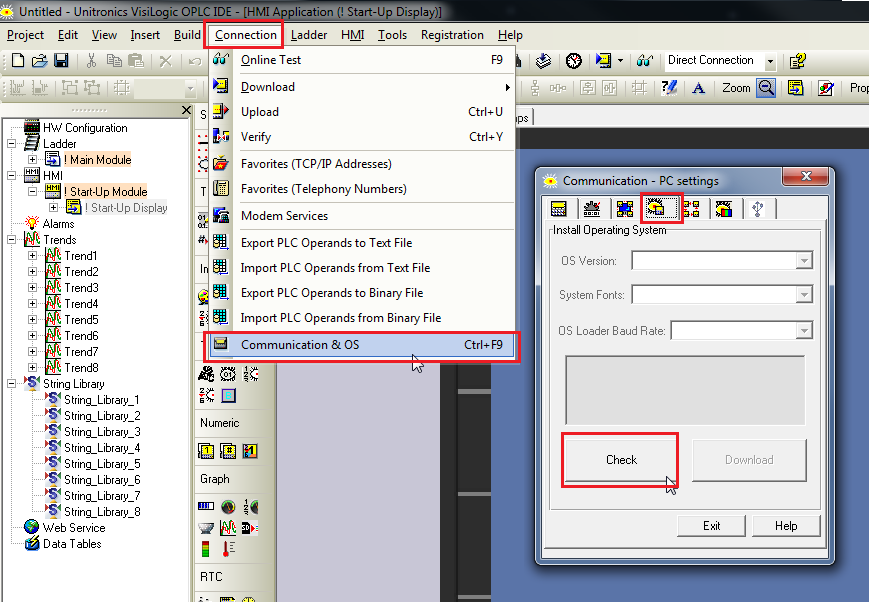Select String_Library_7 in the tree
The width and height of the screenshot is (869, 602).
pyautogui.click(x=102, y=496)
